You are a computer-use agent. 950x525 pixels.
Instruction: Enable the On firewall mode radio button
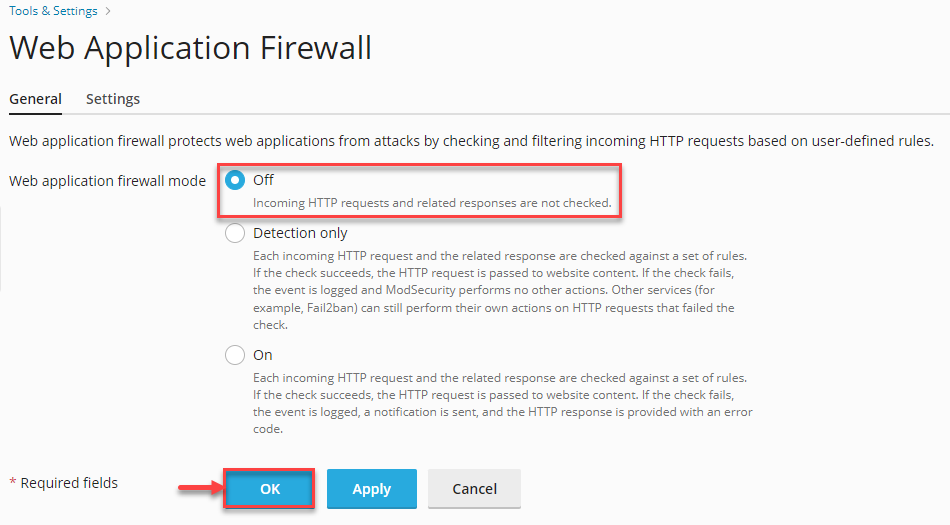[235, 355]
